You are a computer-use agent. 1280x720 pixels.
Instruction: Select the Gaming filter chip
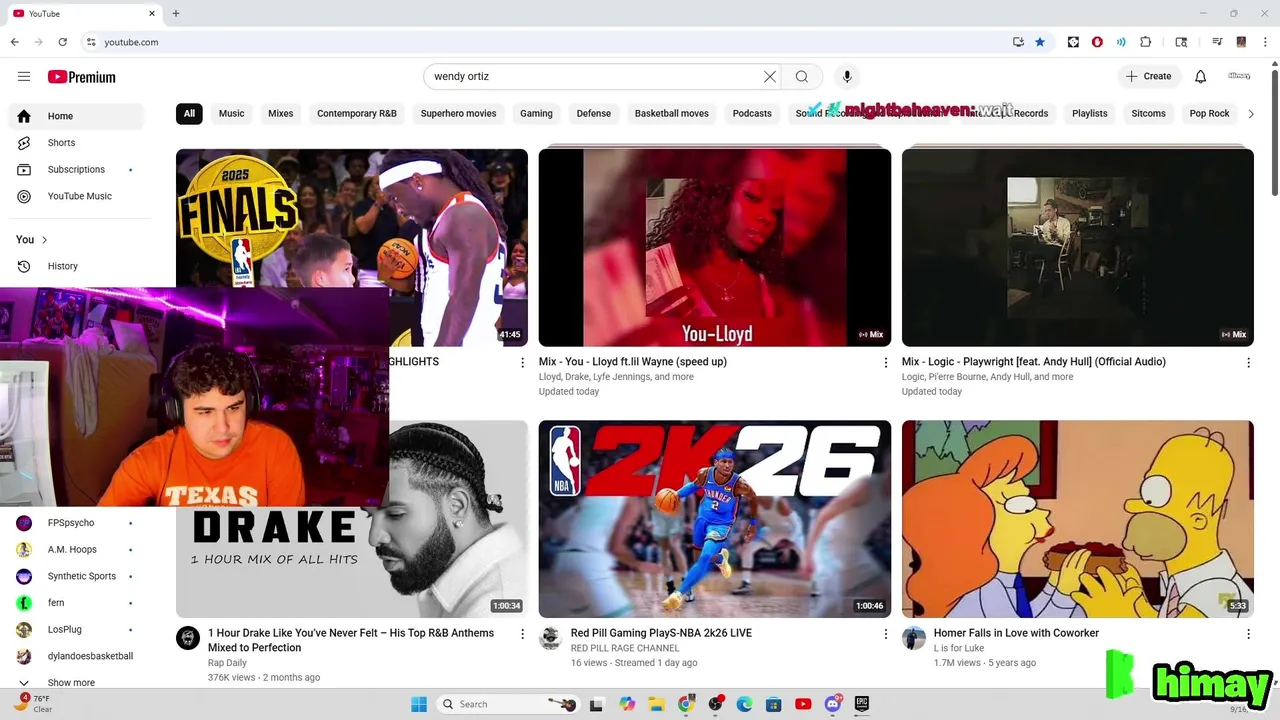(x=536, y=113)
